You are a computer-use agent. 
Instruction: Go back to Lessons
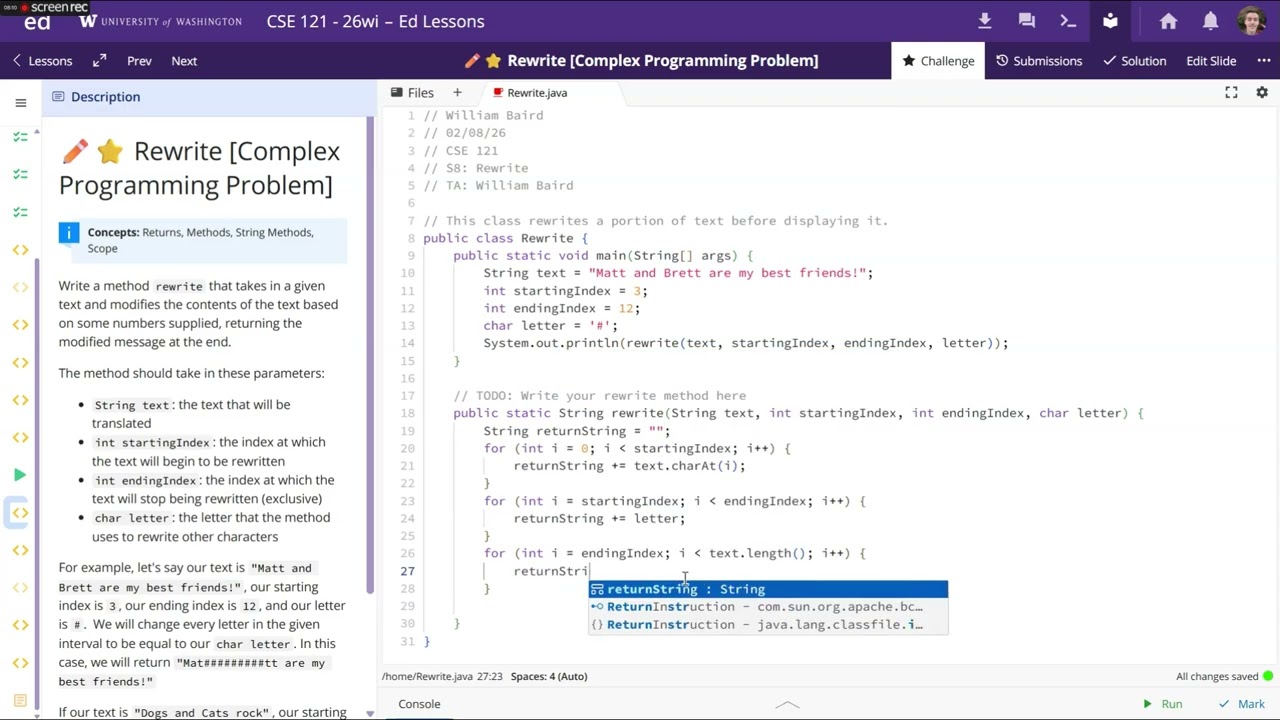coord(42,61)
